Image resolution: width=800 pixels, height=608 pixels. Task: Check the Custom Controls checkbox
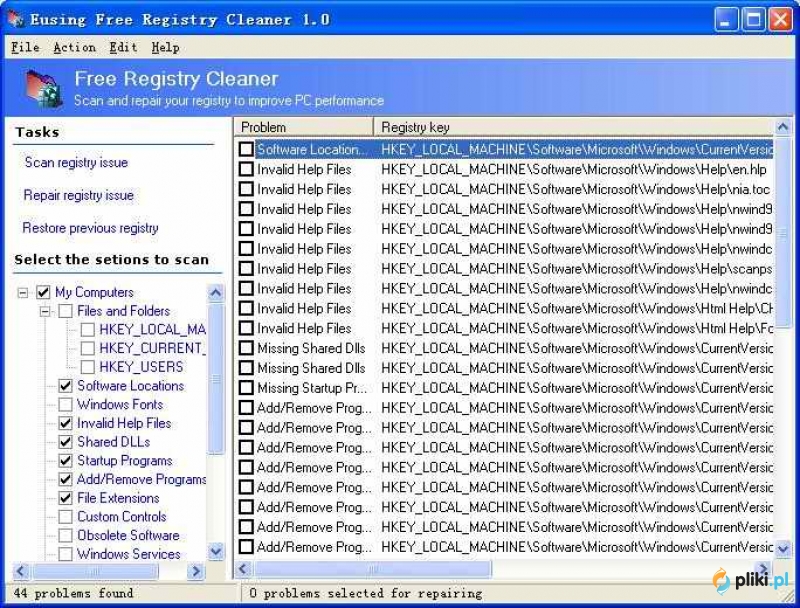tap(65, 517)
